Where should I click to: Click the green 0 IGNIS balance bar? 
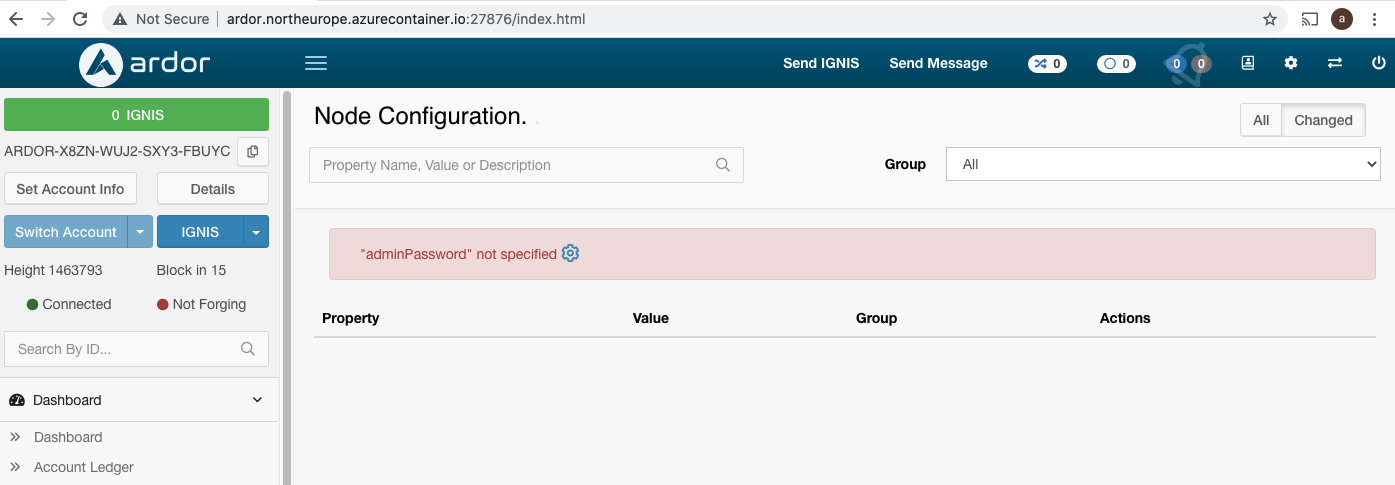[x=137, y=115]
